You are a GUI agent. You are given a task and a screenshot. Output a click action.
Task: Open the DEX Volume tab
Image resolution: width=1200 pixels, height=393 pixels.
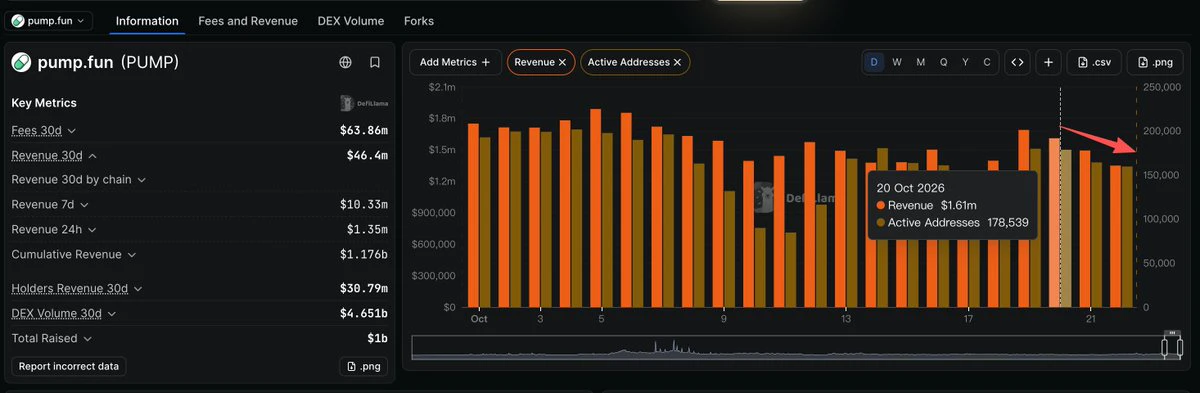click(351, 20)
